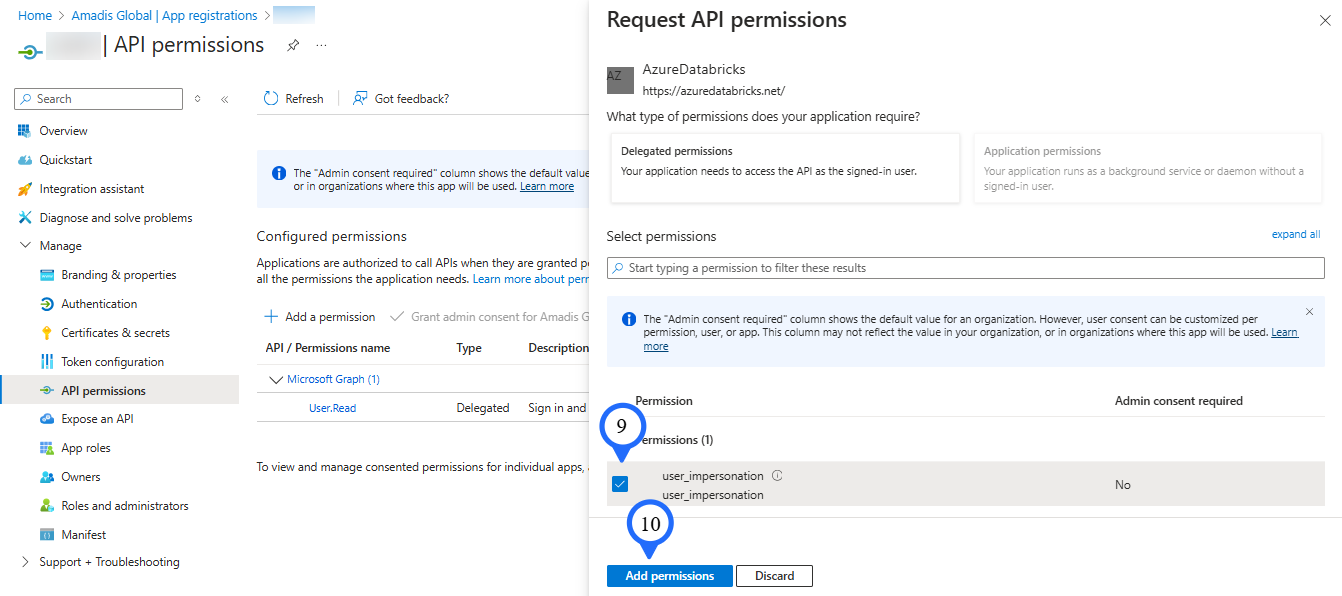The height and width of the screenshot is (596, 1342).
Task: Click the Integration assistant rocket icon
Action: (x=25, y=189)
